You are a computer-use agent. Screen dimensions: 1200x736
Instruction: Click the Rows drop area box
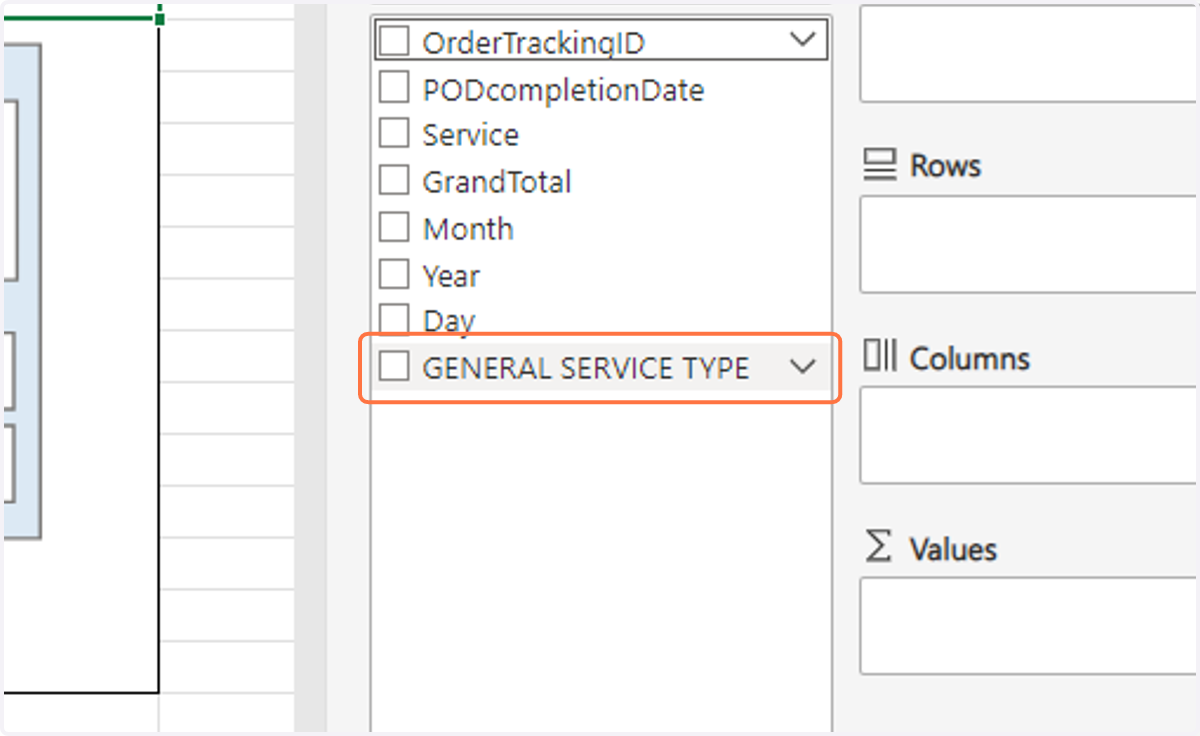[1029, 245]
